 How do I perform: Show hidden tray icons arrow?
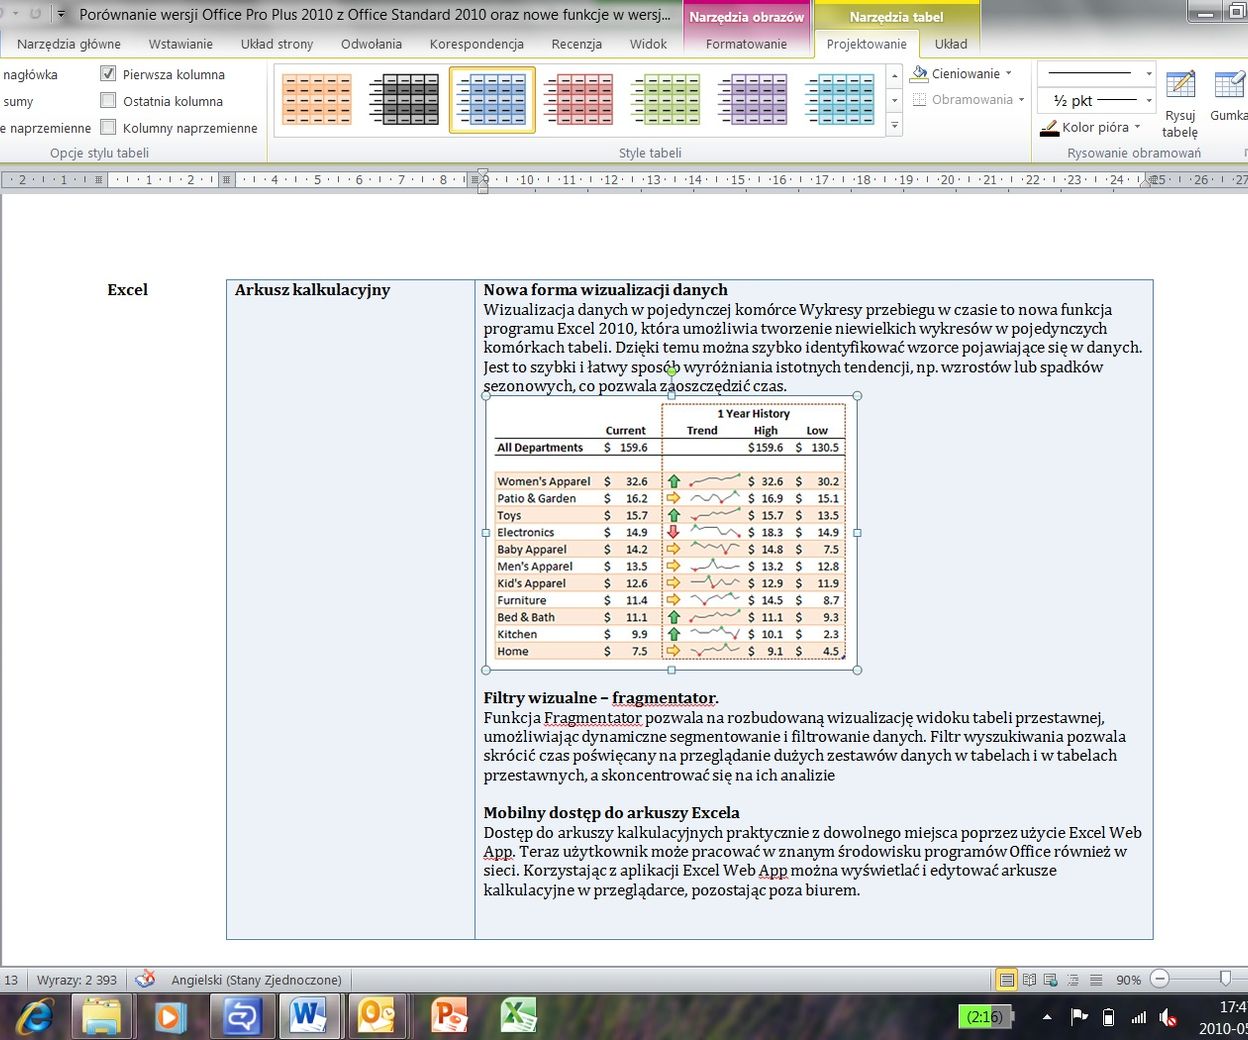point(1047,1017)
